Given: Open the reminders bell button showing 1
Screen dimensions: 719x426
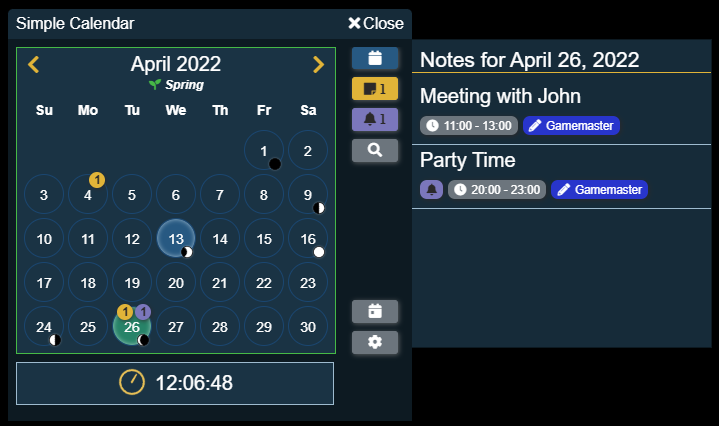Looking at the screenshot, I should [x=375, y=120].
